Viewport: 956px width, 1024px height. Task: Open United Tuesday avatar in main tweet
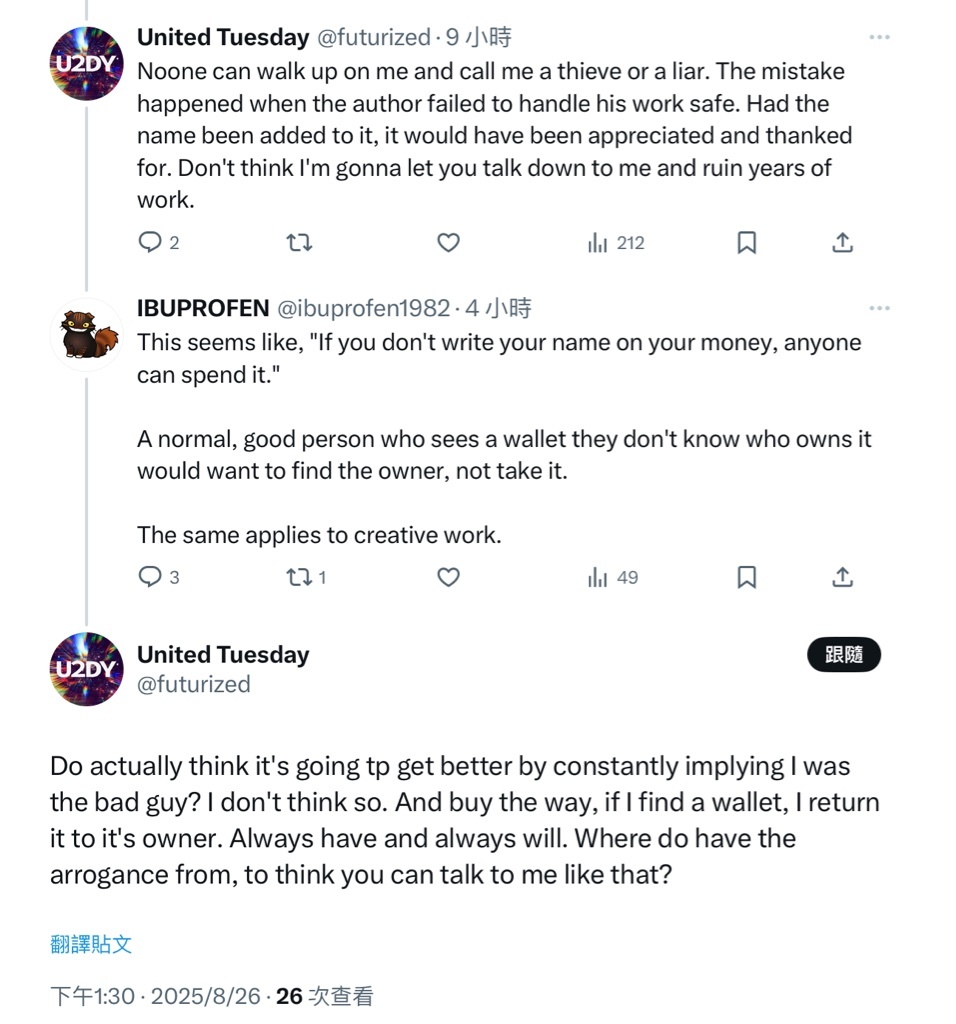tap(86, 668)
